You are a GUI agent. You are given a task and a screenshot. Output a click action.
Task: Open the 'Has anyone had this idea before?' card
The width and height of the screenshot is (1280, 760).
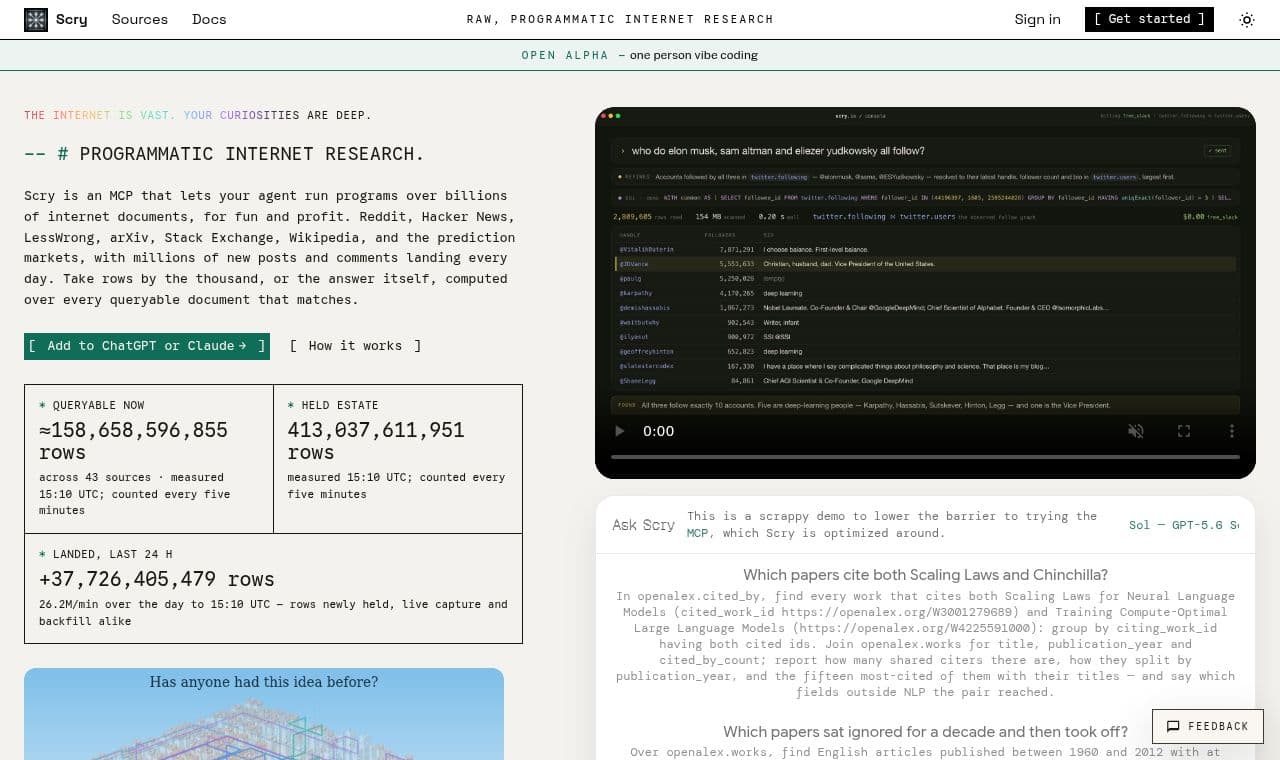point(264,714)
